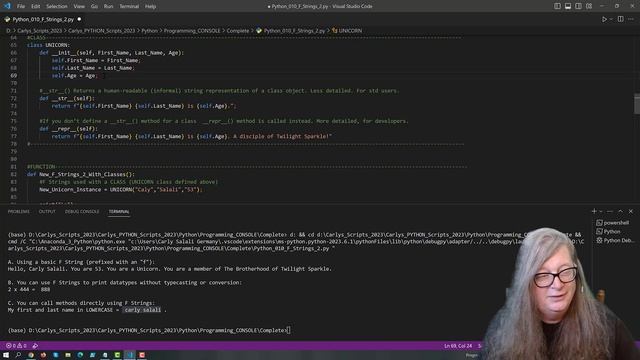Click the highlighted 'carly salali' terminal text

click(x=143, y=310)
